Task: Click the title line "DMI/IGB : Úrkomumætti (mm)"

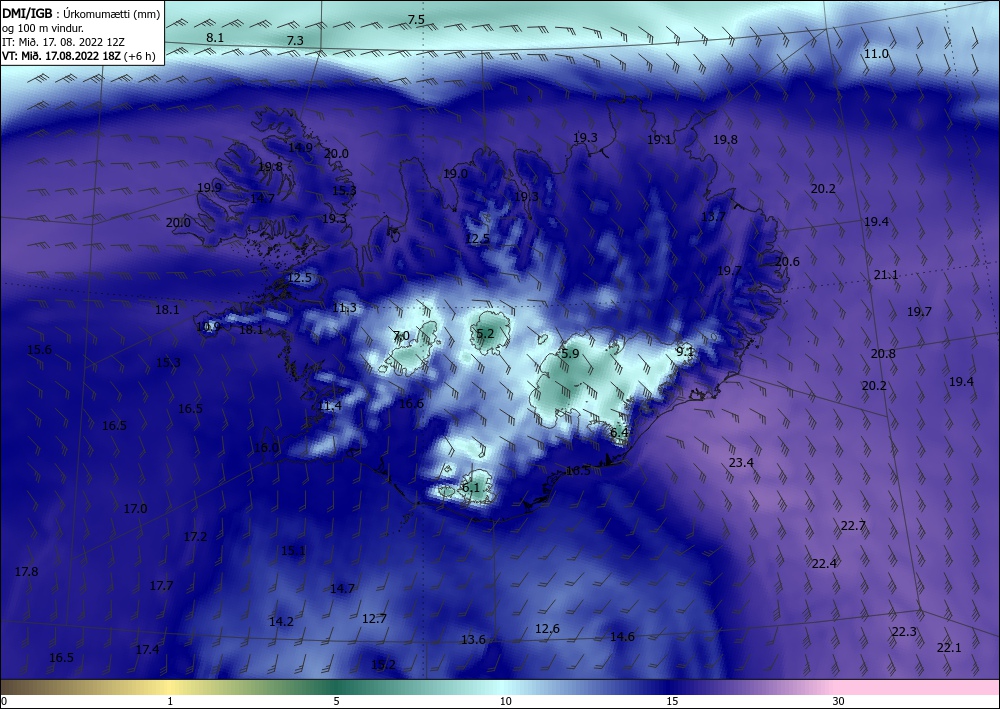Action: [80, 13]
